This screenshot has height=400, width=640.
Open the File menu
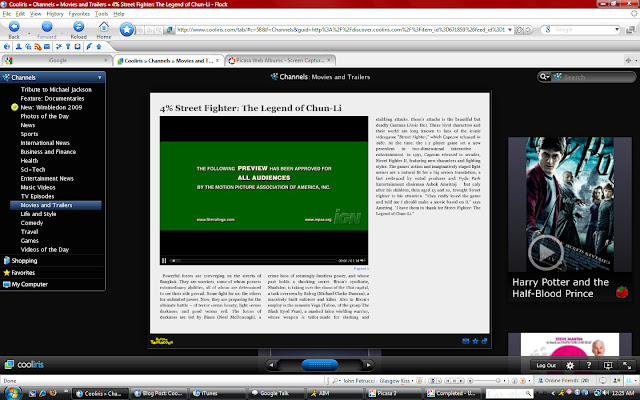(x=7, y=13)
